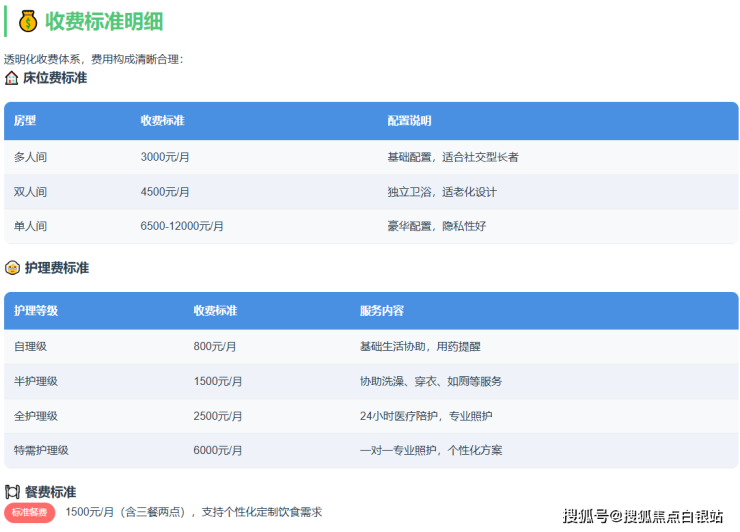Screen dimensions: 740x532
Task: Click the 一对一专业照护，个性化方案 description
Action: tap(430, 451)
